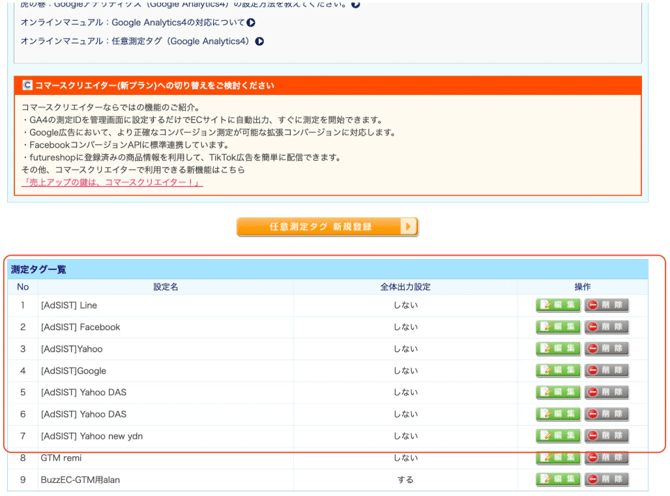Edit the No 6 Yahoo DAS tag
670x496 pixels.
[558, 414]
